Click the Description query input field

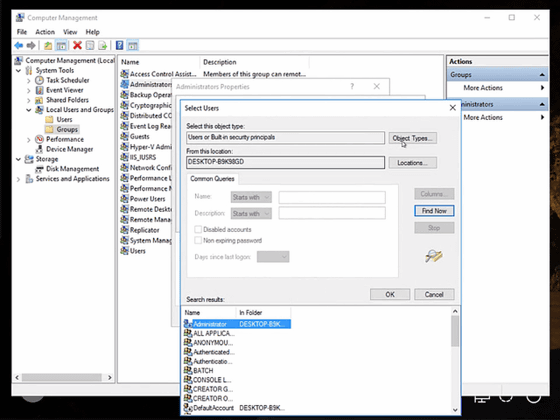point(332,213)
